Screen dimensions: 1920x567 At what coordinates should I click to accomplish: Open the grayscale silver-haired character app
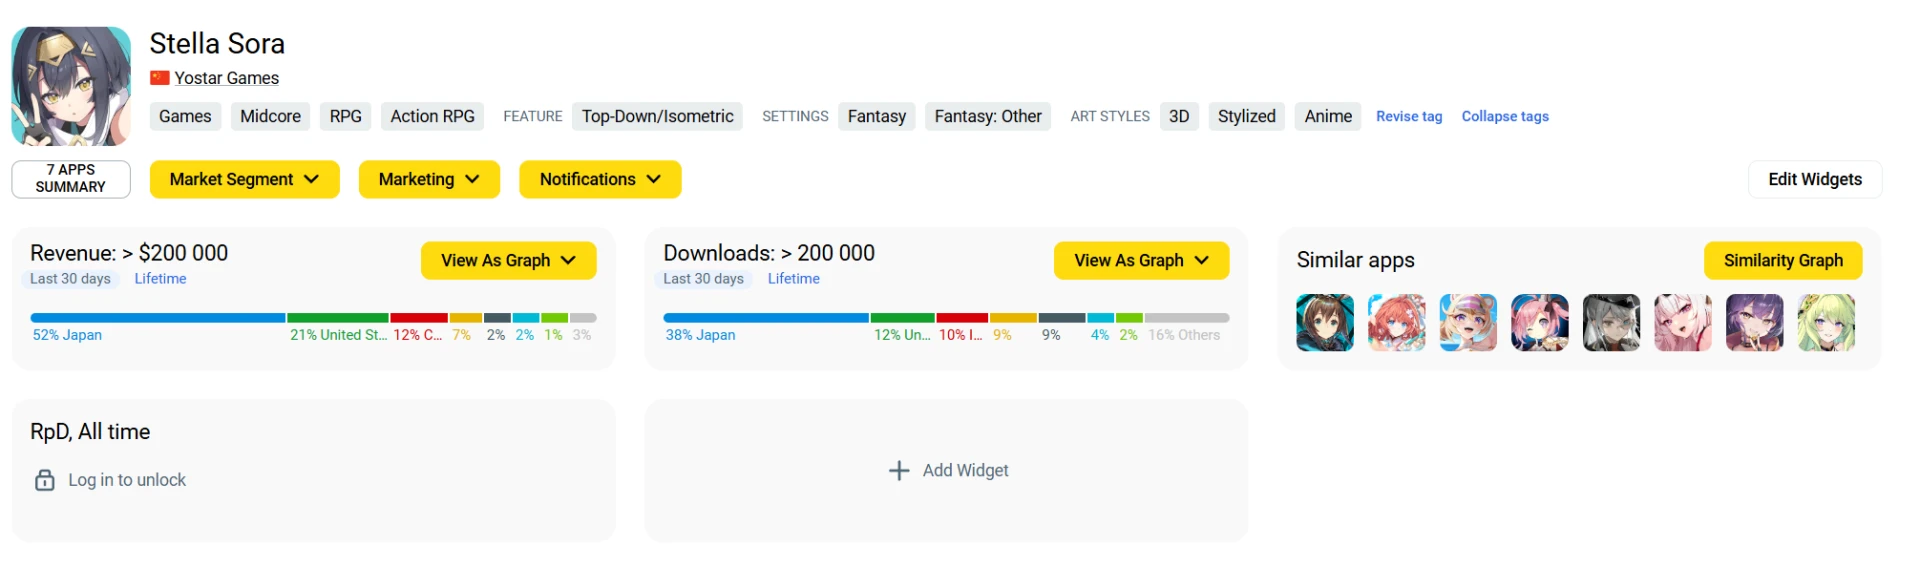tap(1611, 323)
